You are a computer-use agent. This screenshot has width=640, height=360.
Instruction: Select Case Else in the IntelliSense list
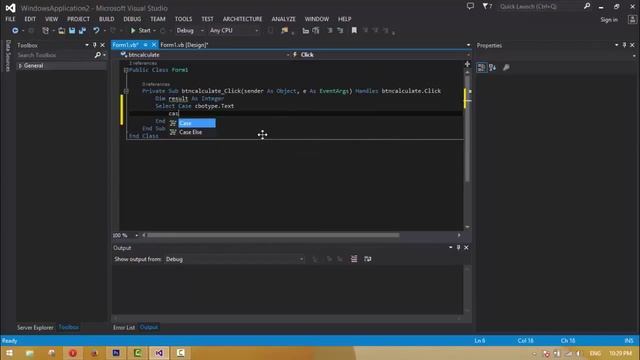point(192,132)
